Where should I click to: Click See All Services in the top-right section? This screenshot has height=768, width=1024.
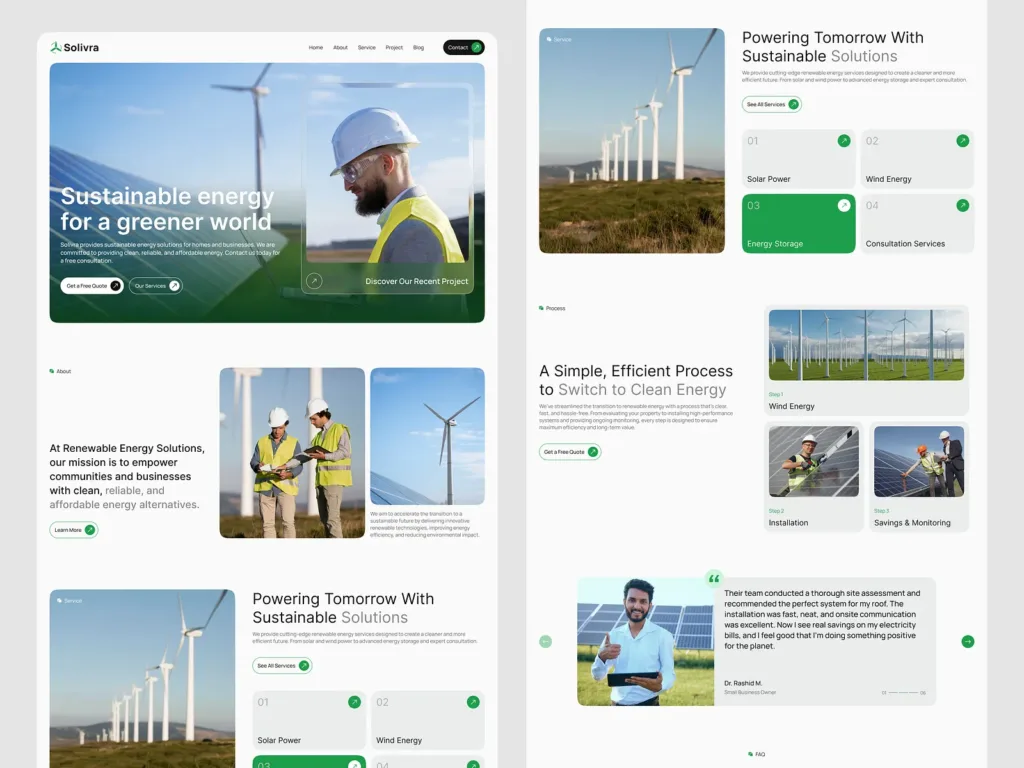pyautogui.click(x=771, y=104)
